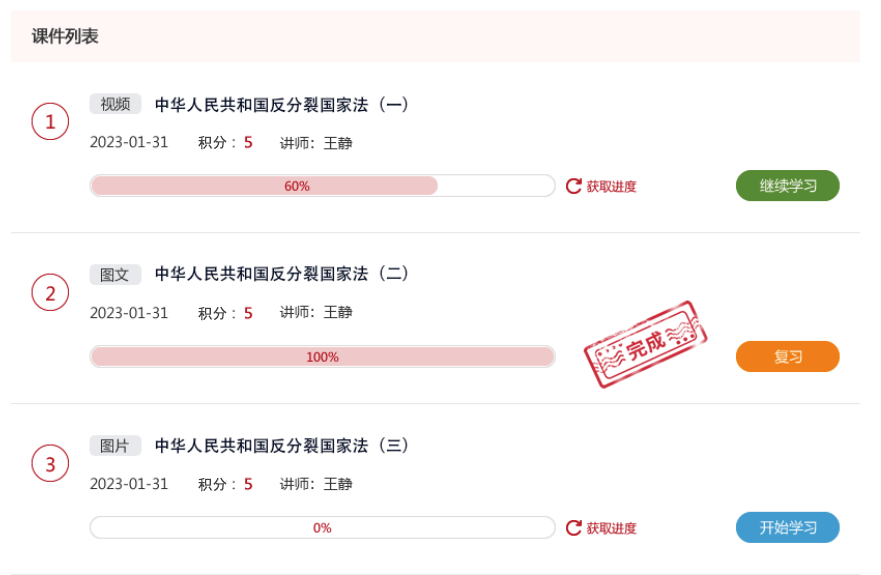
Task: Click the circled number 1 icon
Action: (x=50, y=121)
